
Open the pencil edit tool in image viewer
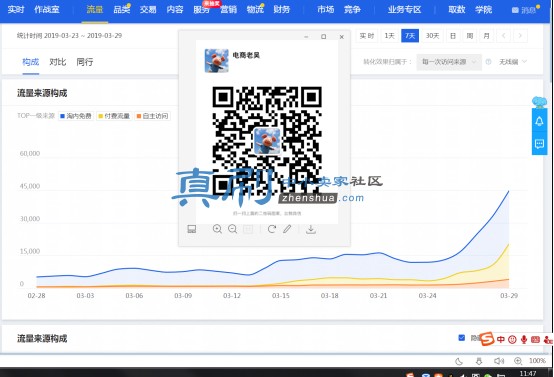coord(287,229)
